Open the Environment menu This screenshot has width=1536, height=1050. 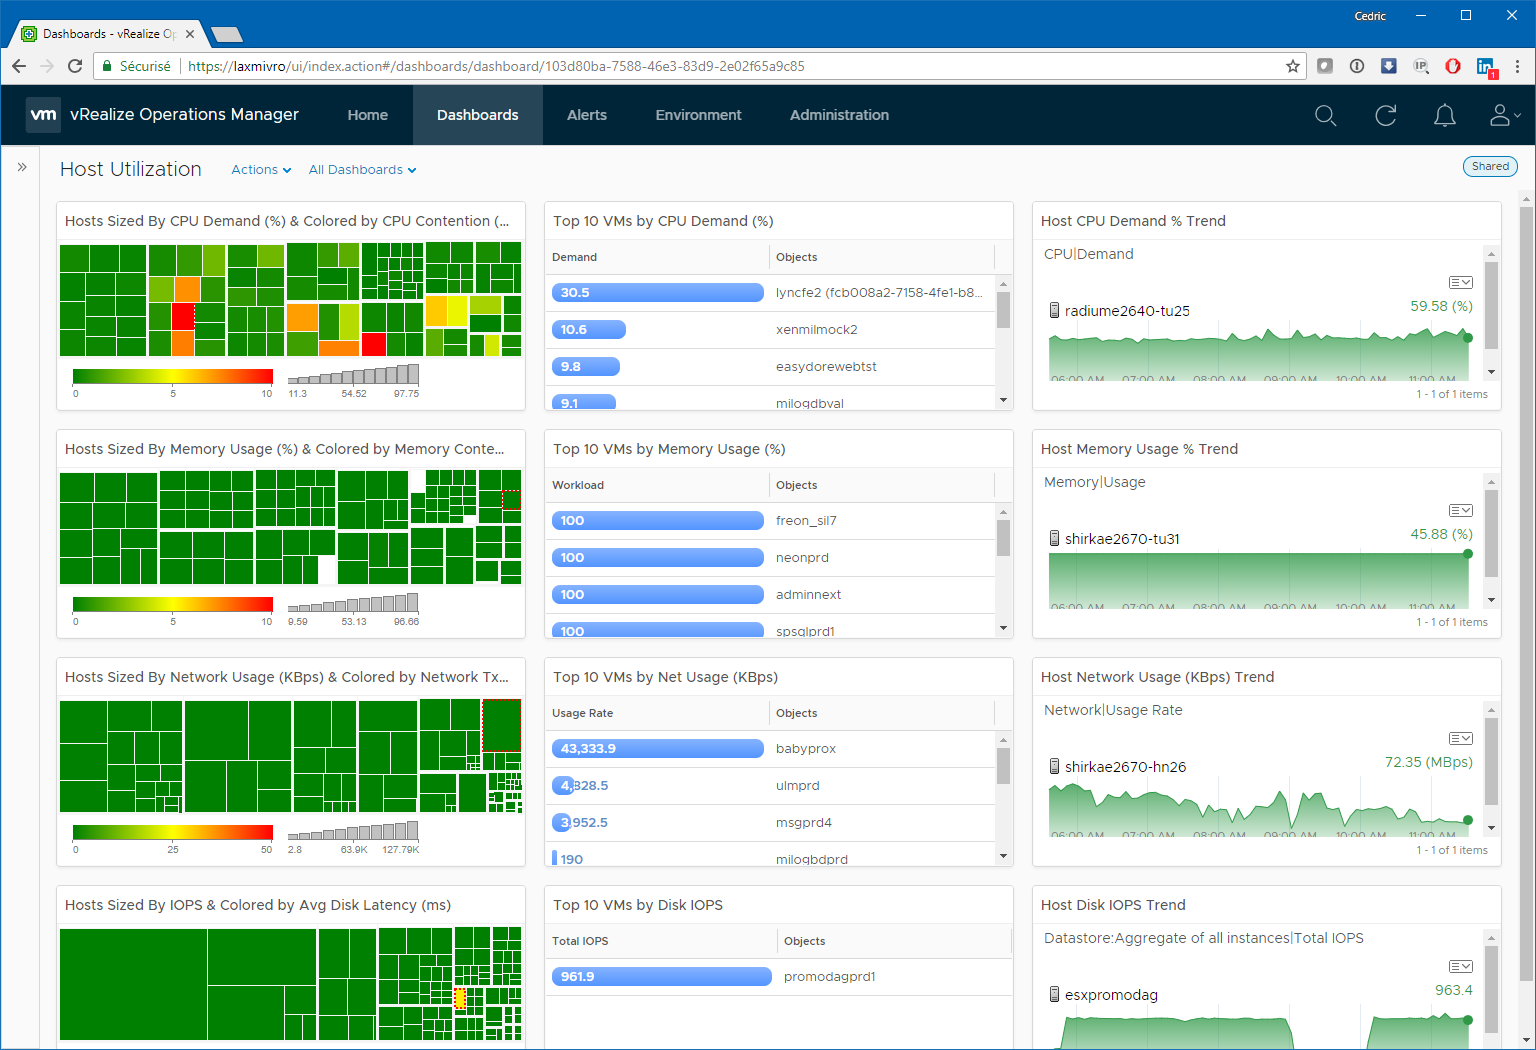(x=698, y=115)
